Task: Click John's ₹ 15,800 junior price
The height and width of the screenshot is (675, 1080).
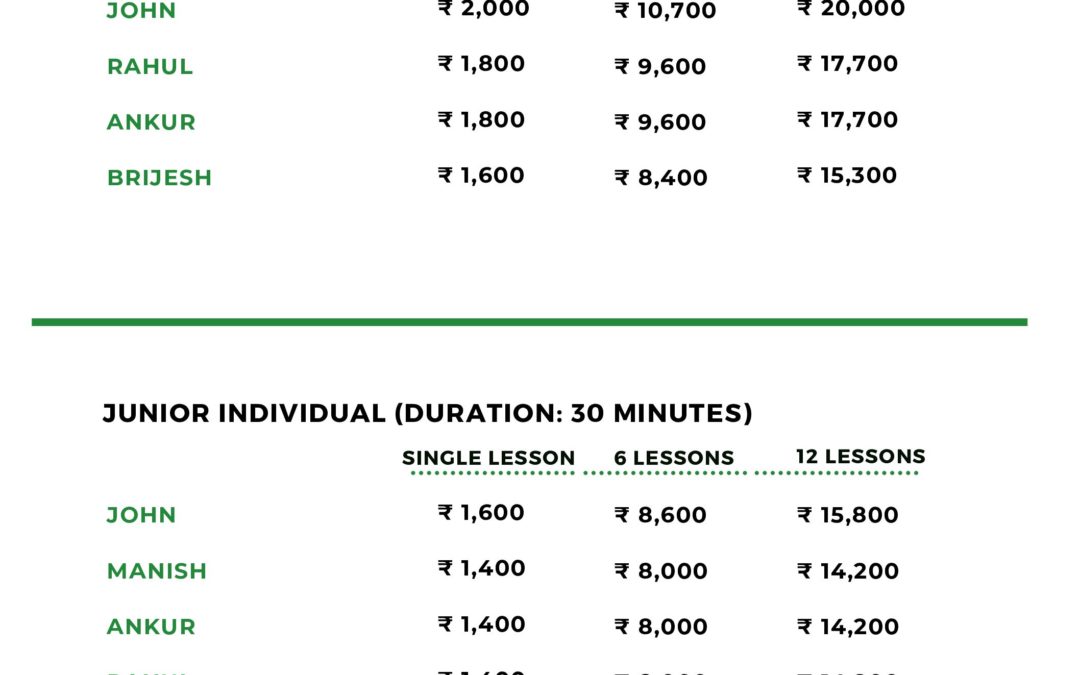Action: click(847, 515)
